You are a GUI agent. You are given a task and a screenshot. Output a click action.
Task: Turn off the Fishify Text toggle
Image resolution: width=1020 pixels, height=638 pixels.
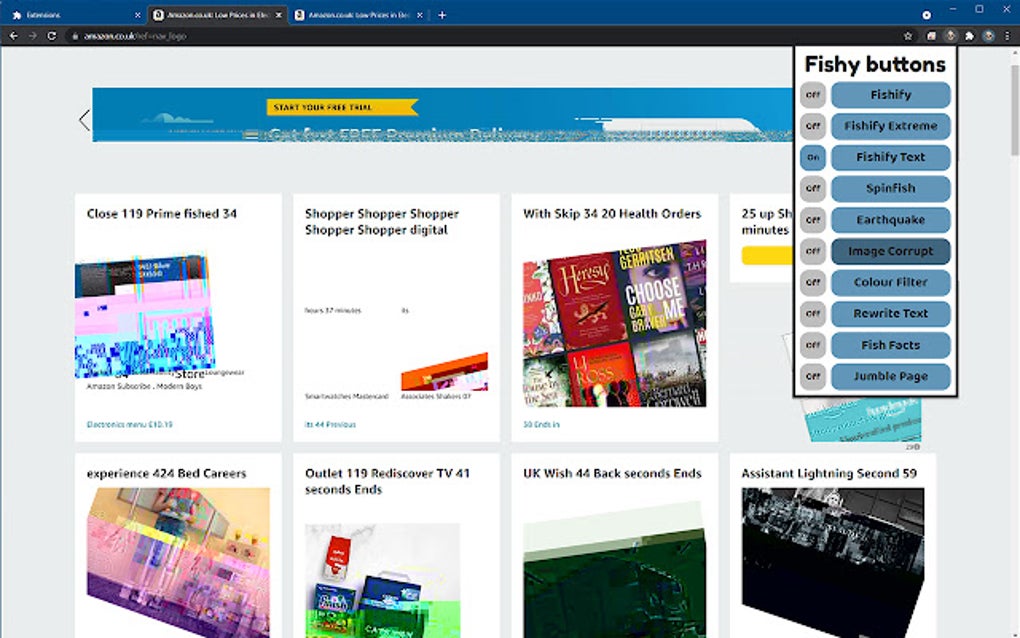pyautogui.click(x=812, y=157)
